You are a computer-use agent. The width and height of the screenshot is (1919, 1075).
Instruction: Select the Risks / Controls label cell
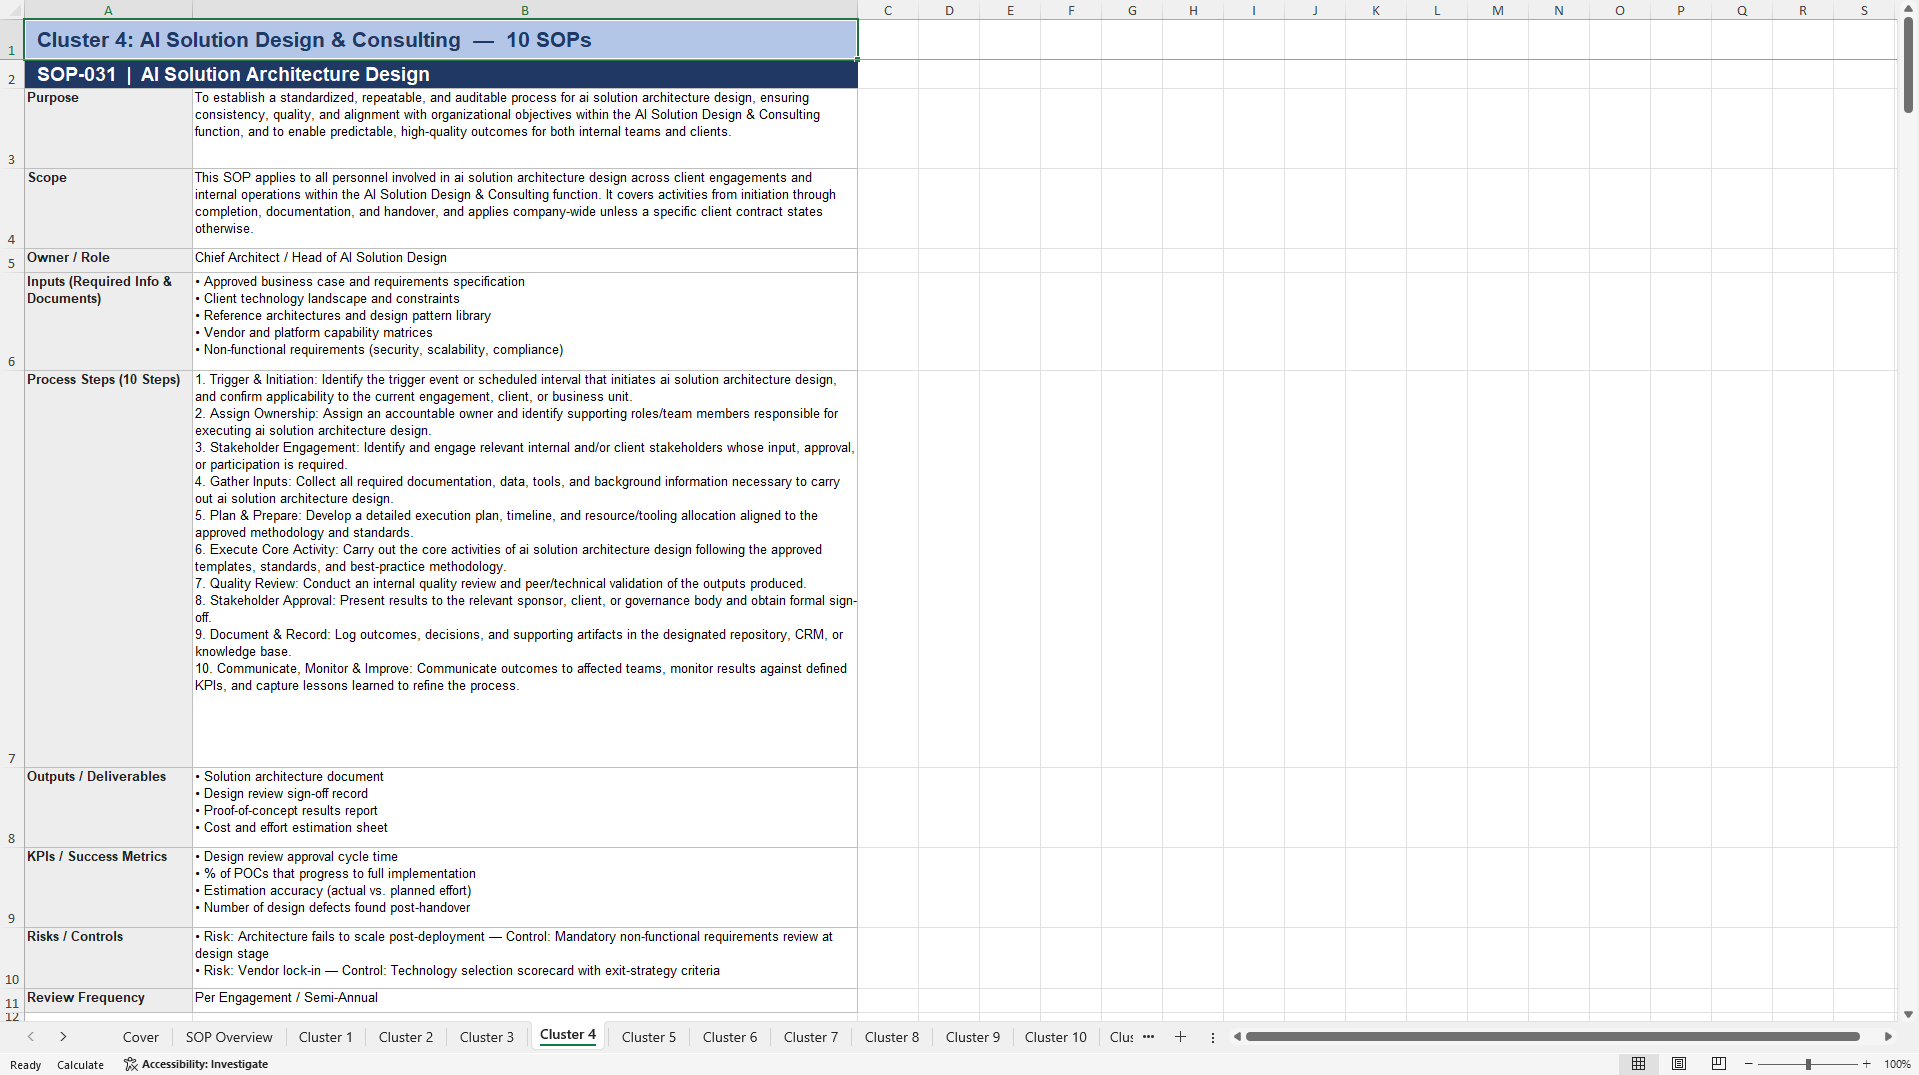108,957
